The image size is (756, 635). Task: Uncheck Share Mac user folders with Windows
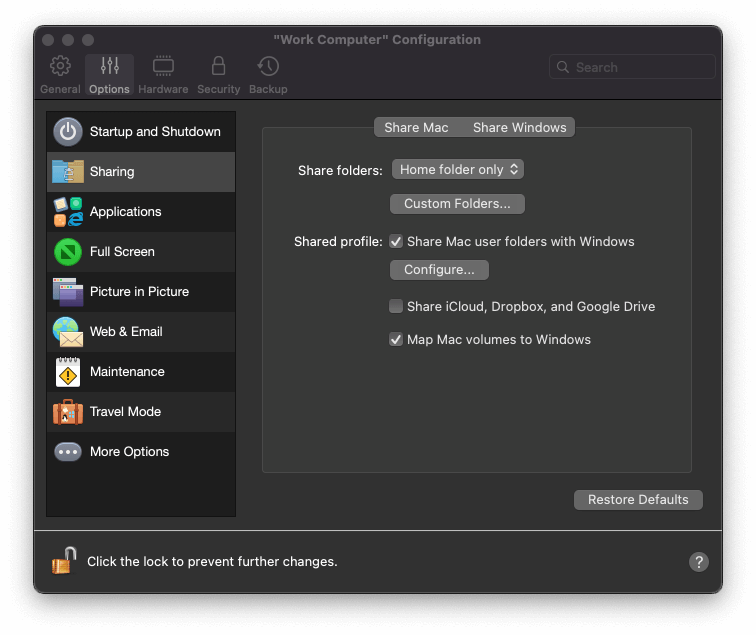pyautogui.click(x=396, y=242)
